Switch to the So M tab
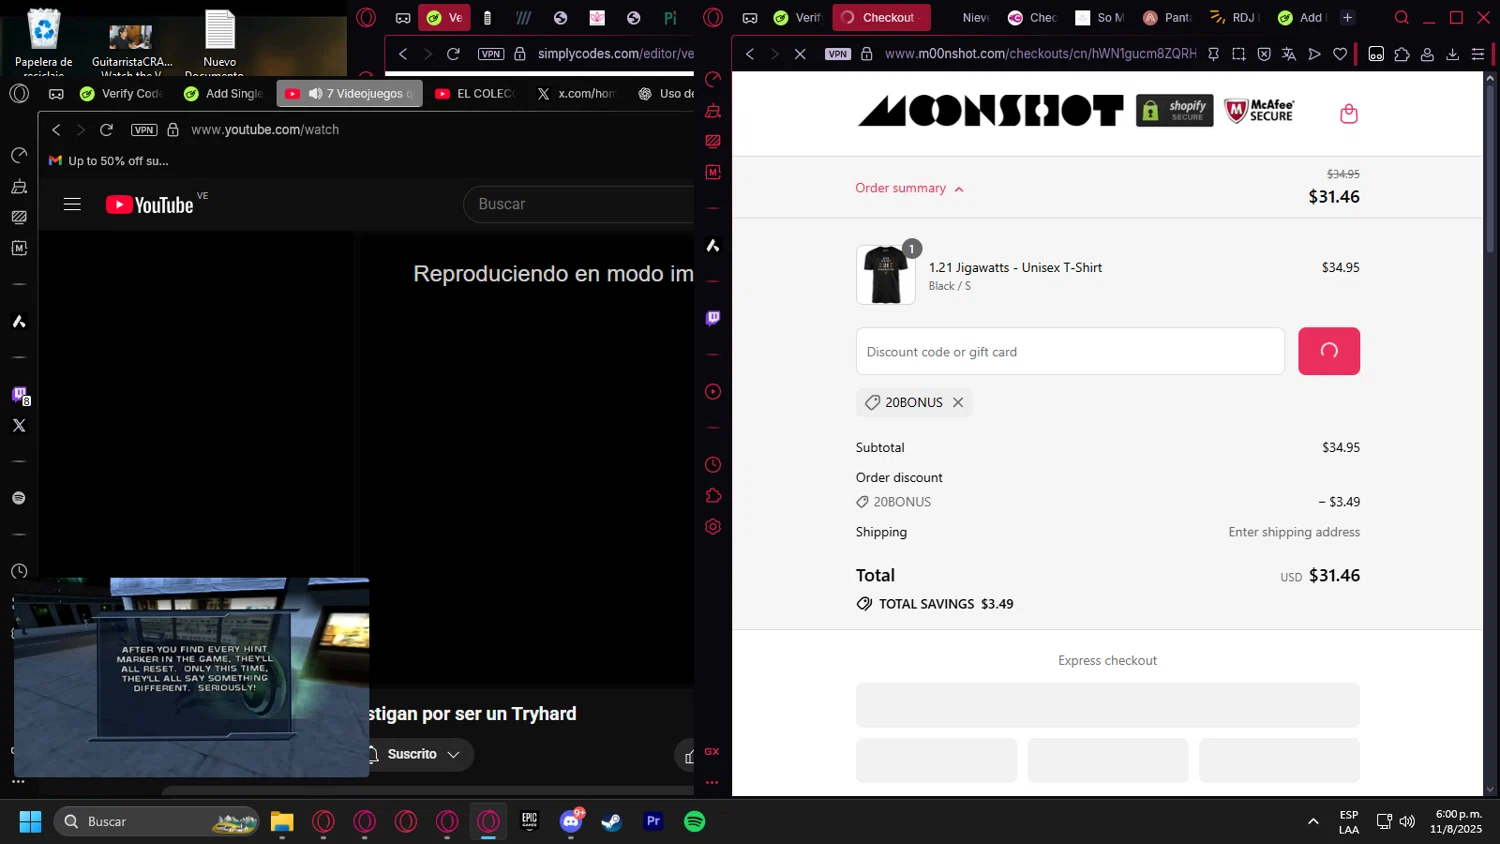 click(x=1100, y=17)
